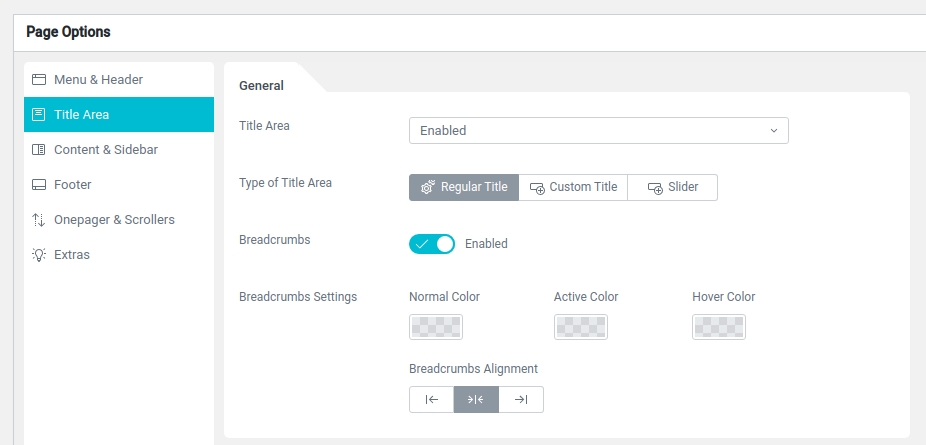Align breadcrumbs to the center

[x=476, y=399]
